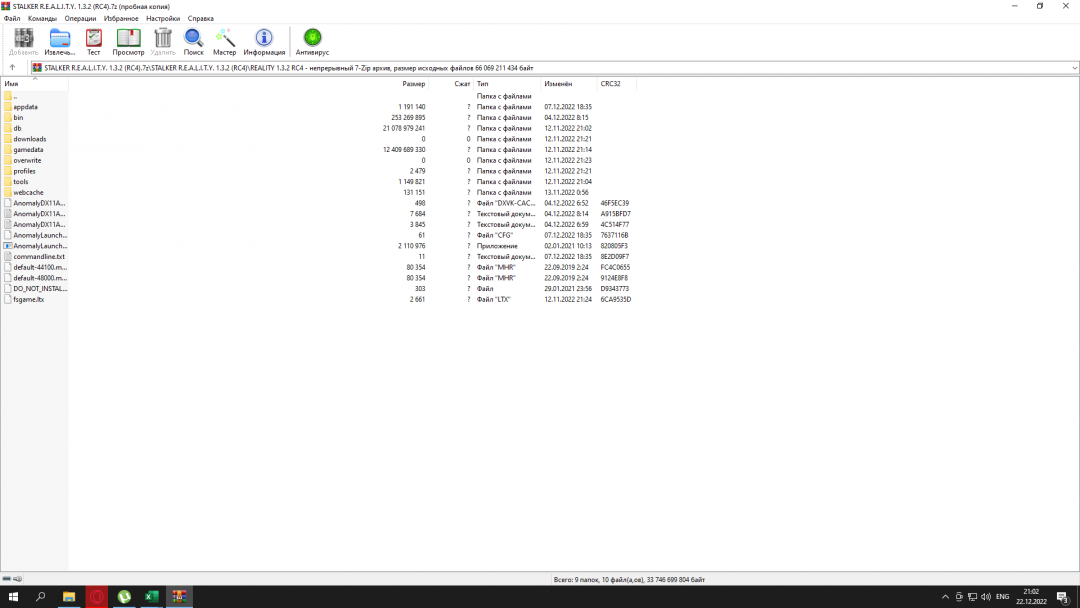Sort by Изменён column header
This screenshot has height=608, width=1080.
(558, 83)
